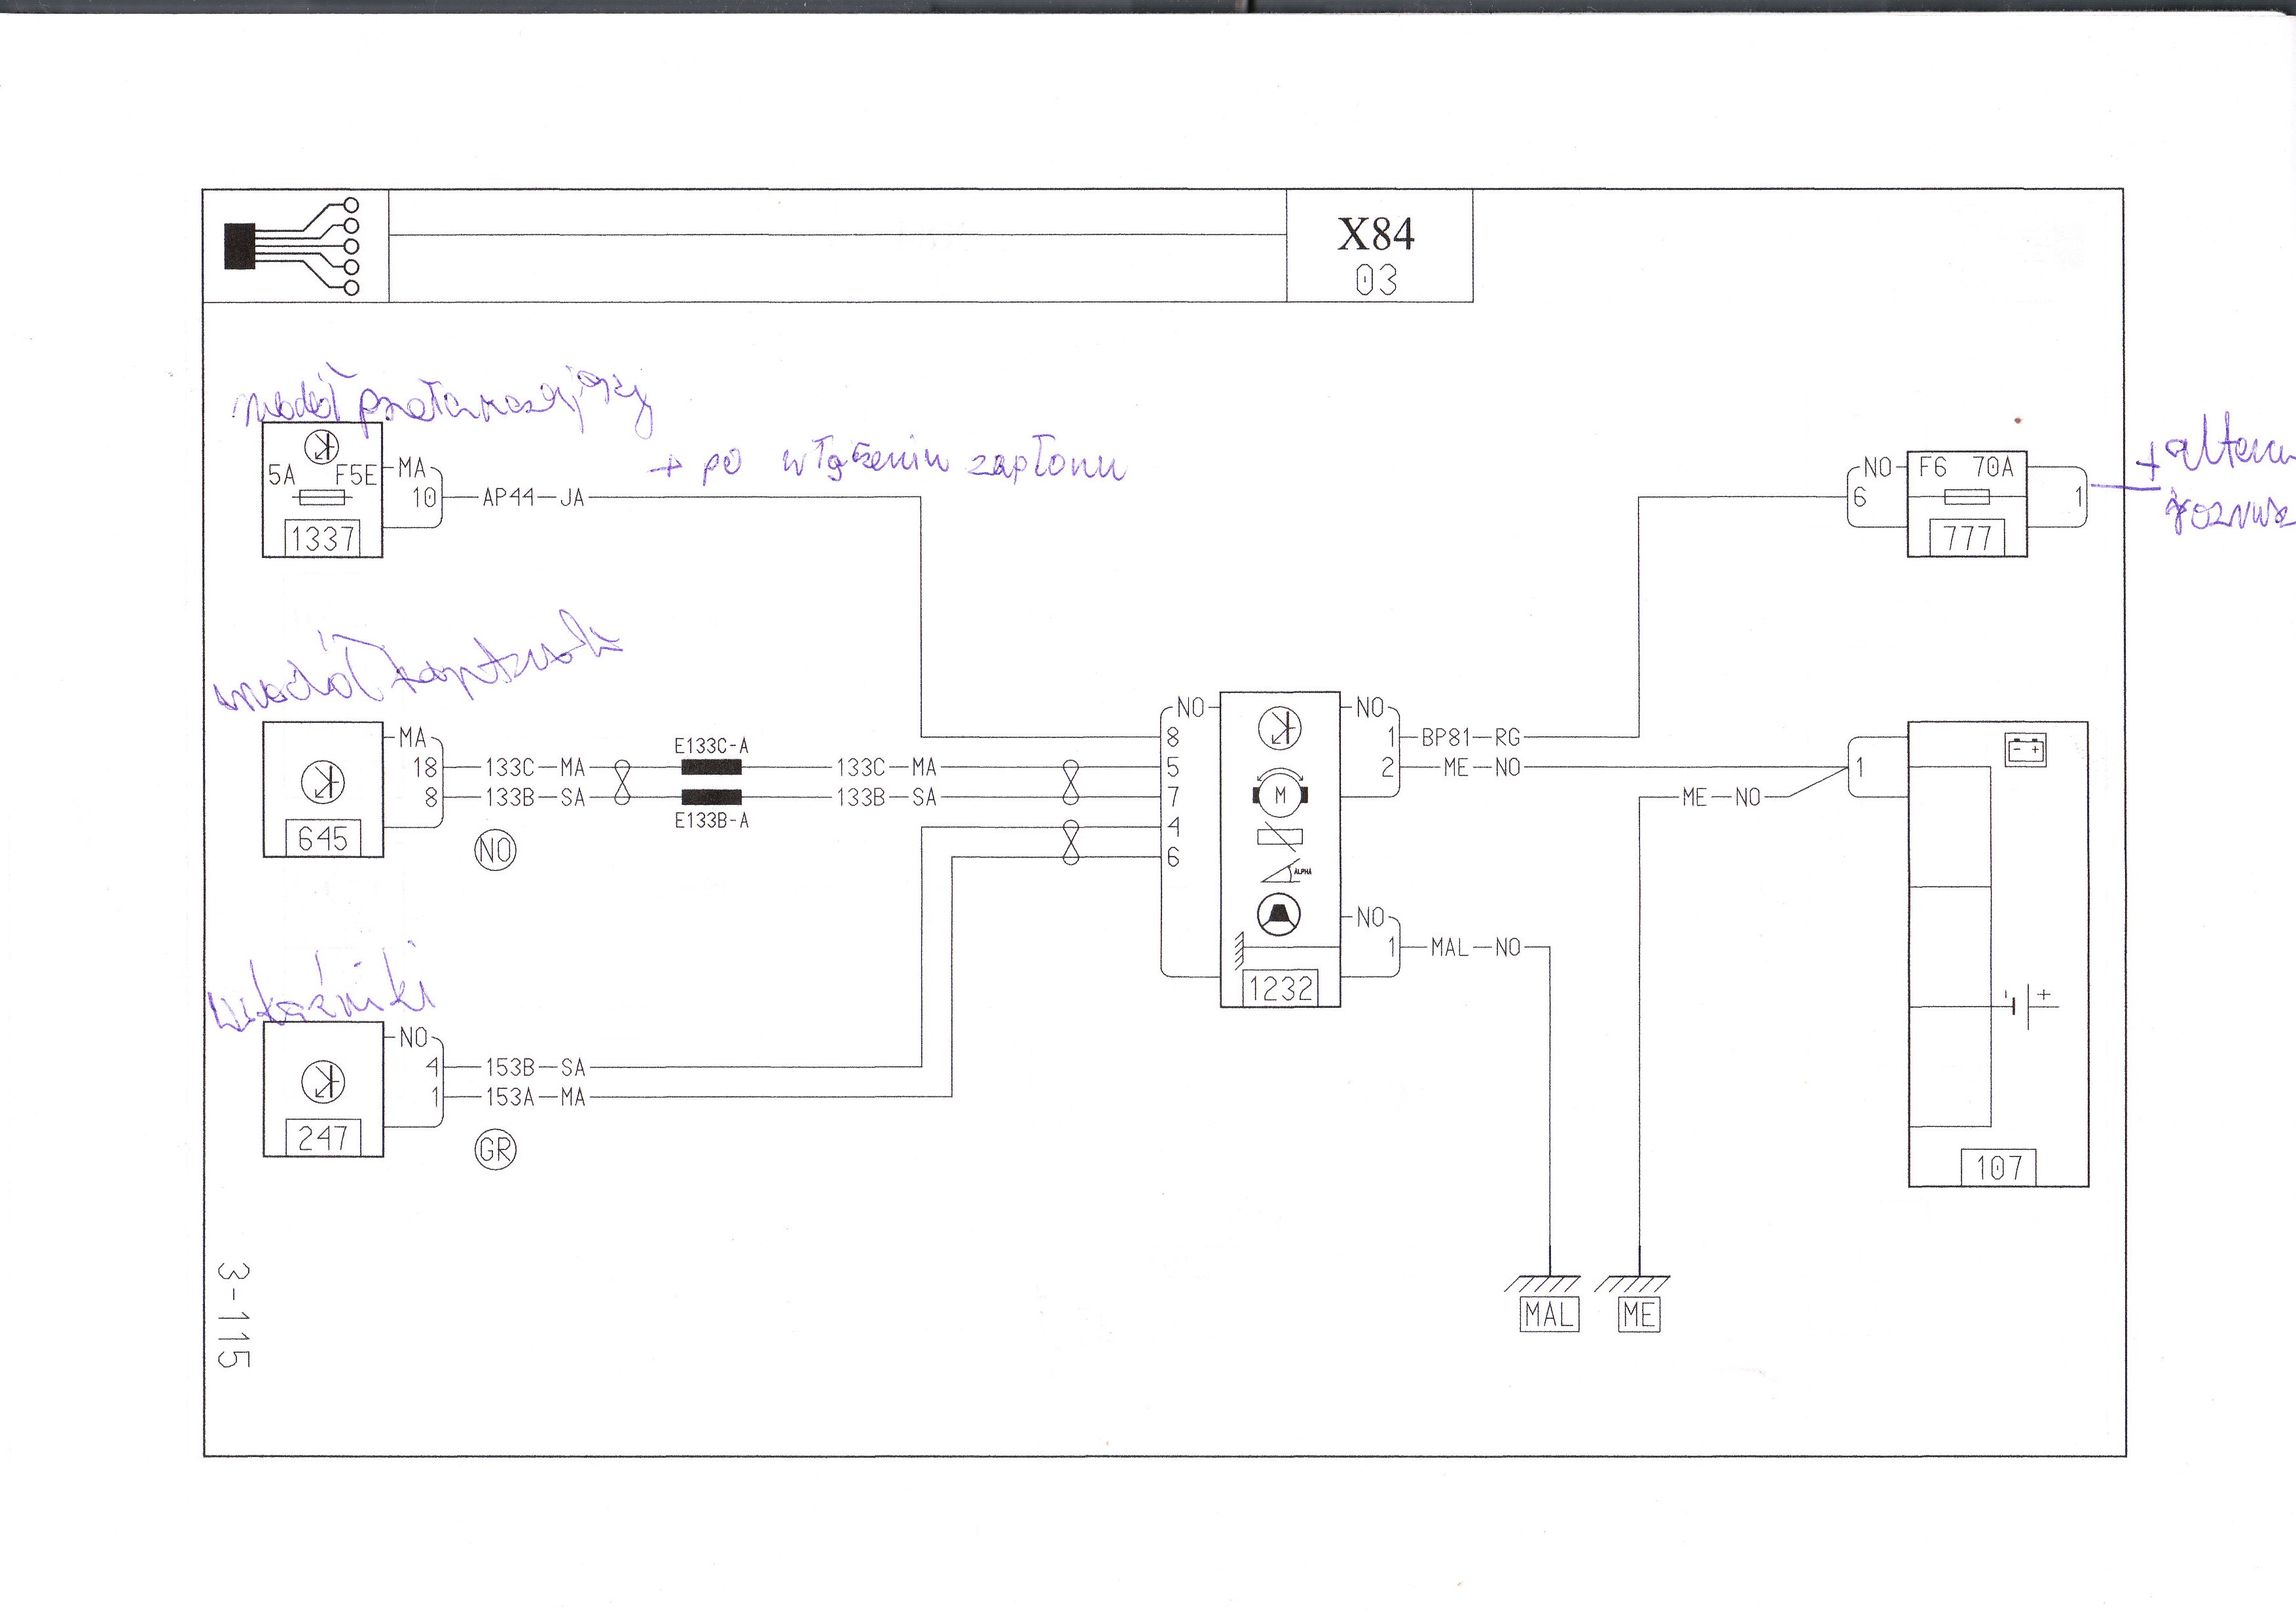
Task: Click the wiring connector icon in header
Action: tap(292, 246)
